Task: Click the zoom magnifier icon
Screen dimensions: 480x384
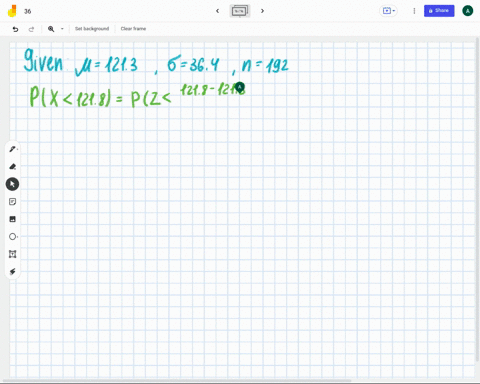Action: (x=51, y=29)
